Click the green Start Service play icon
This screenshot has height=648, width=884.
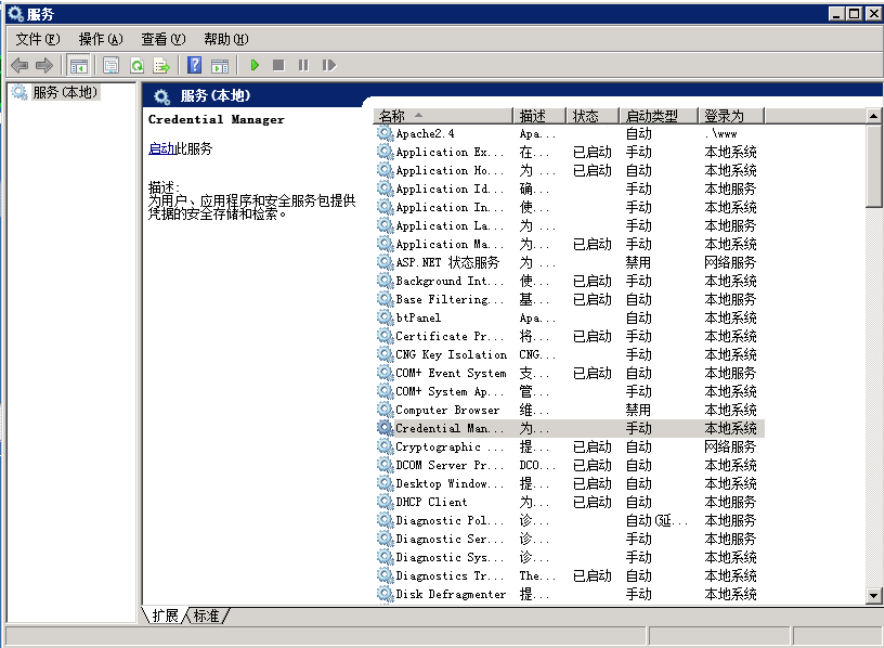254,65
